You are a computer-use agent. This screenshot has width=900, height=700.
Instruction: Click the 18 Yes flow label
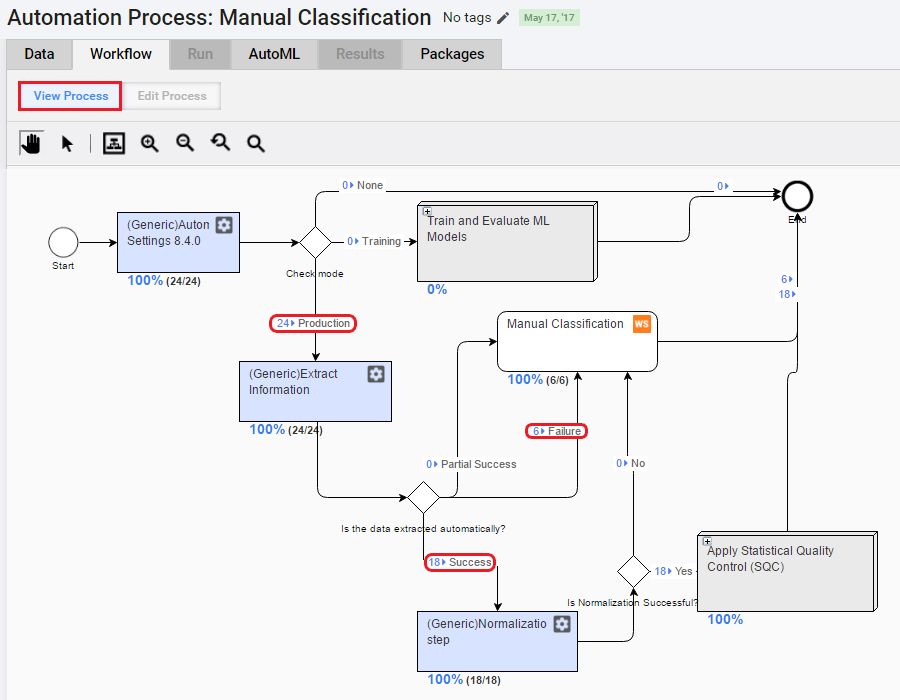(x=673, y=571)
